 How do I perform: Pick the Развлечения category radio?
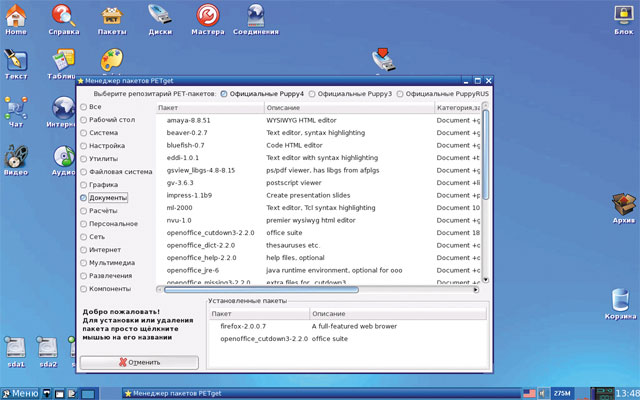84,276
